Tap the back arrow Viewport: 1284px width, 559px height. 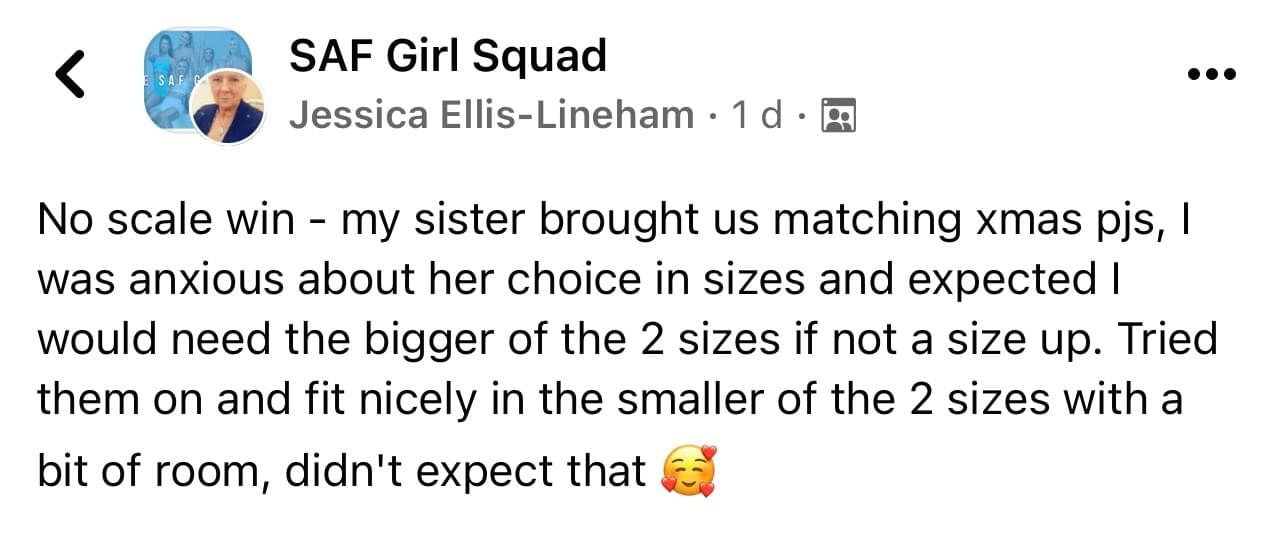tap(69, 74)
